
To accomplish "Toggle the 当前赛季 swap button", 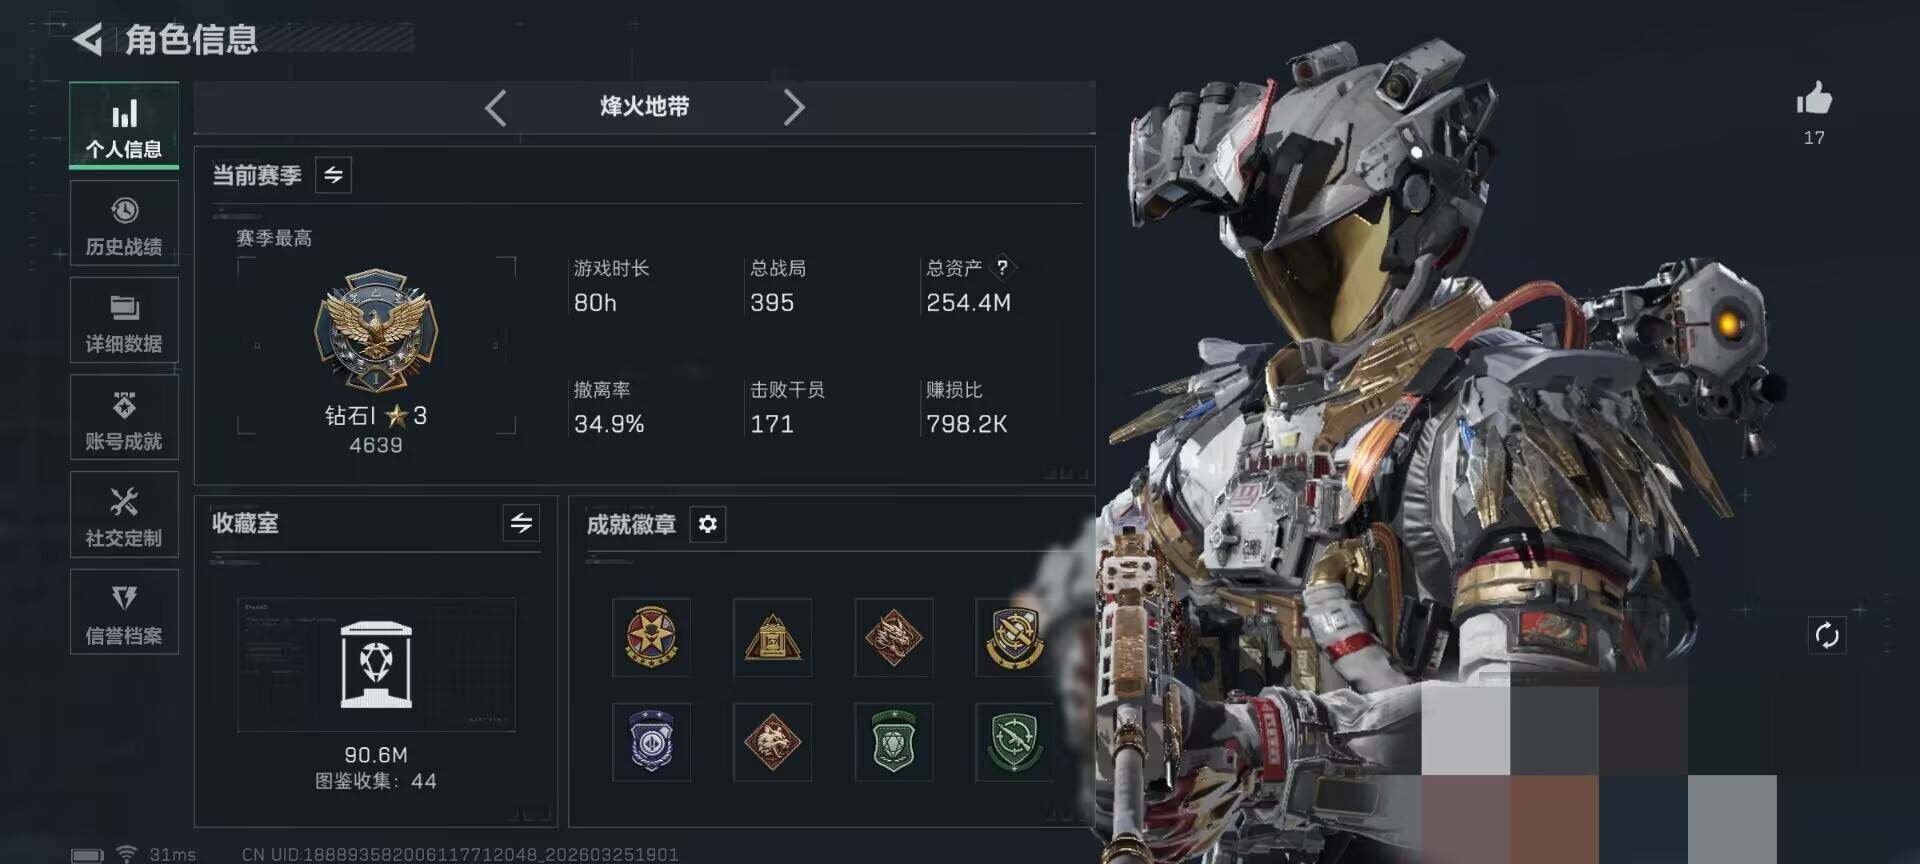I will pos(333,175).
